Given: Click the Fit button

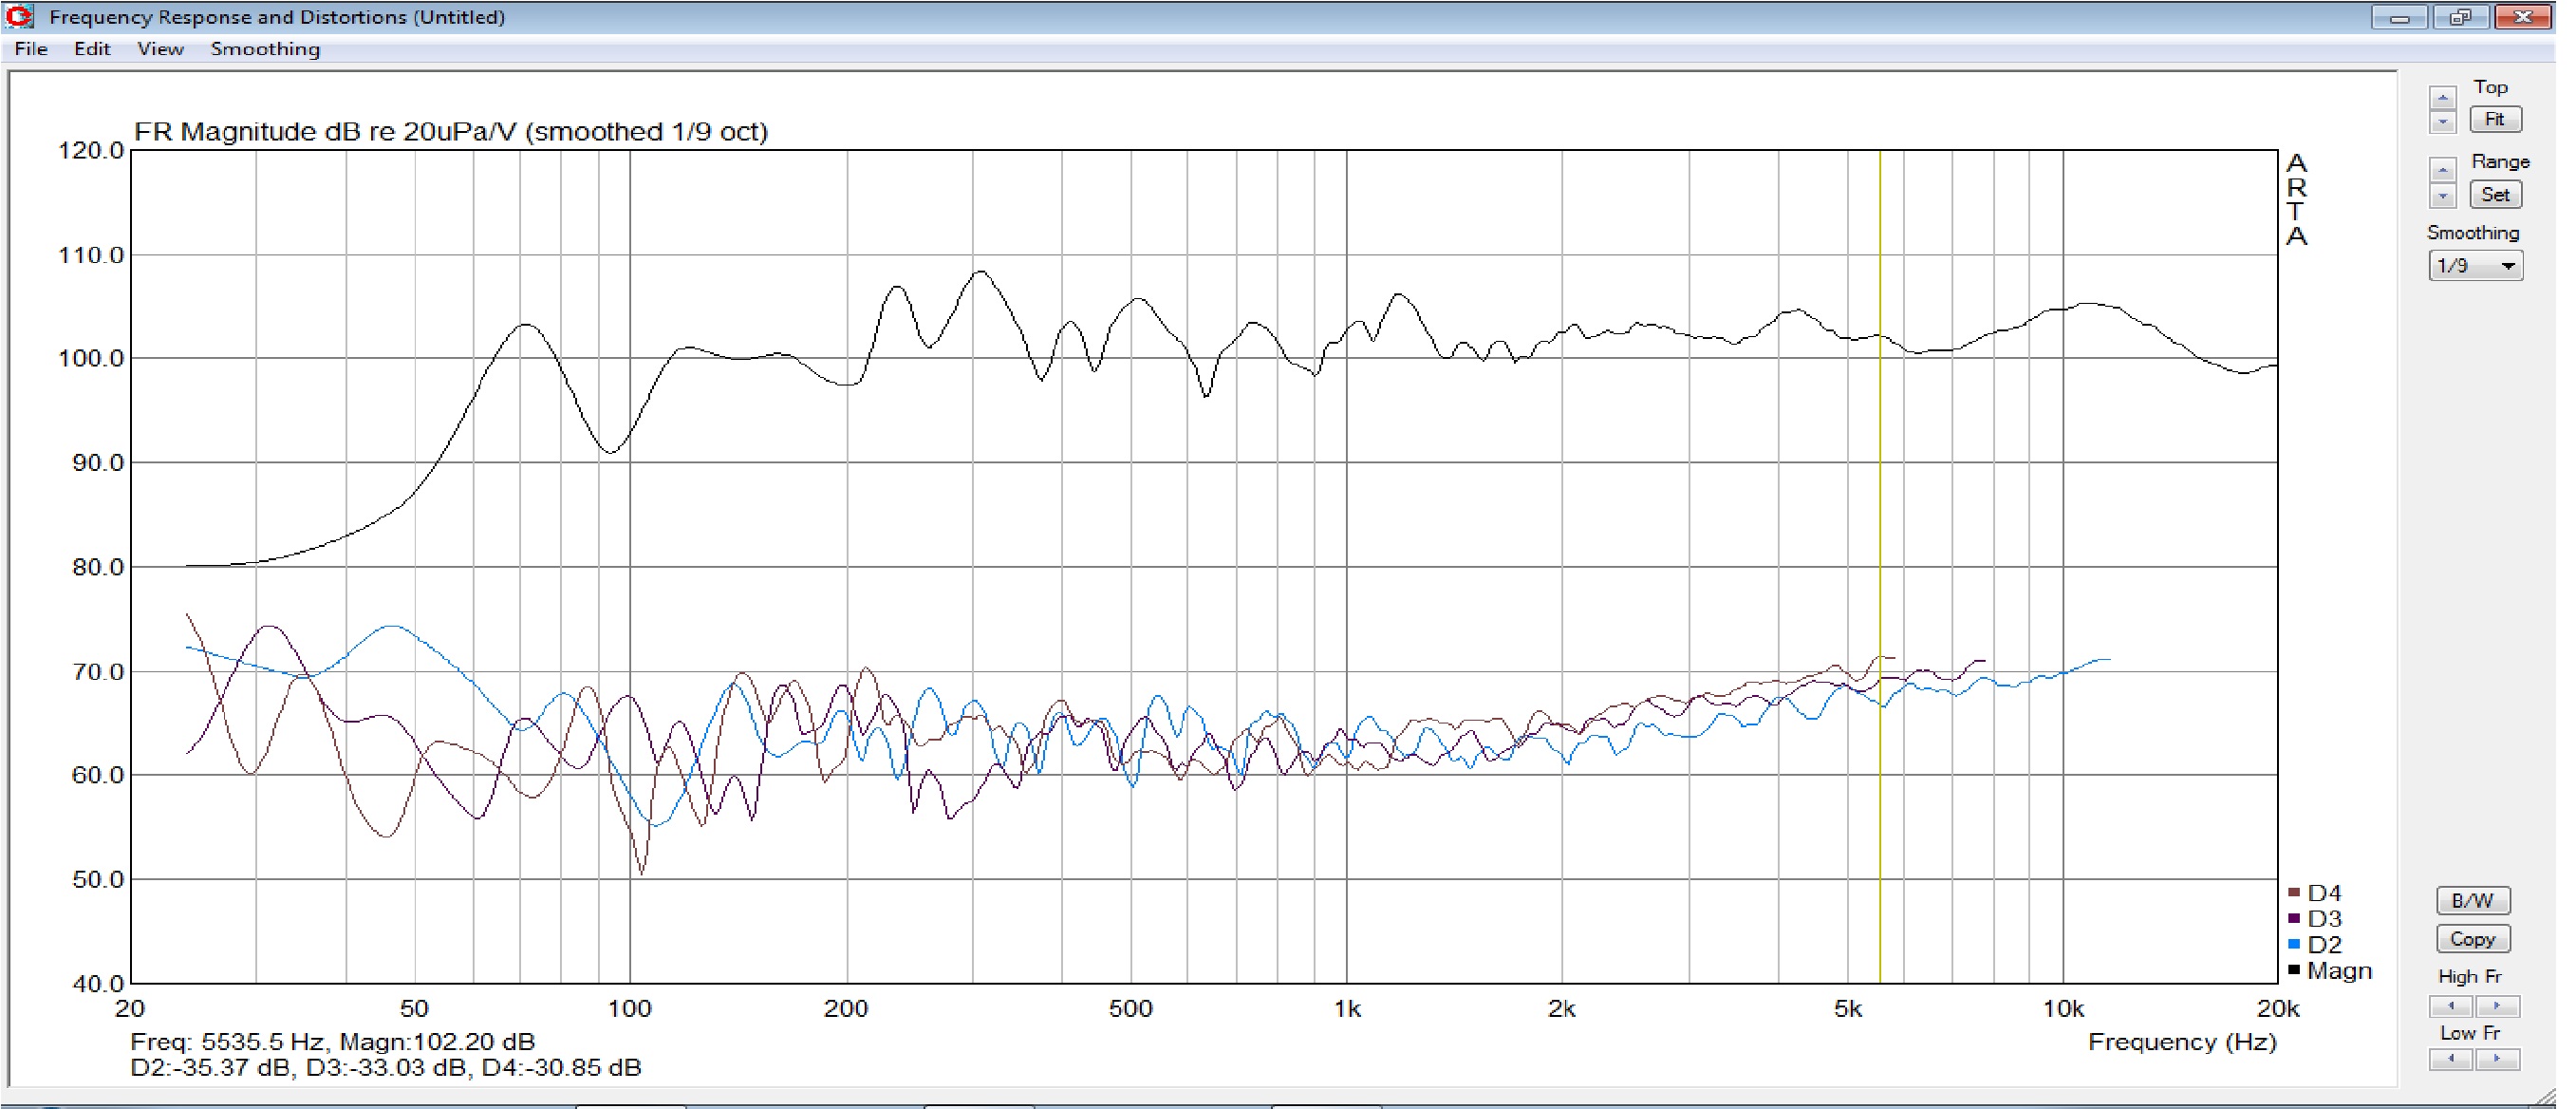Looking at the screenshot, I should (x=2494, y=120).
